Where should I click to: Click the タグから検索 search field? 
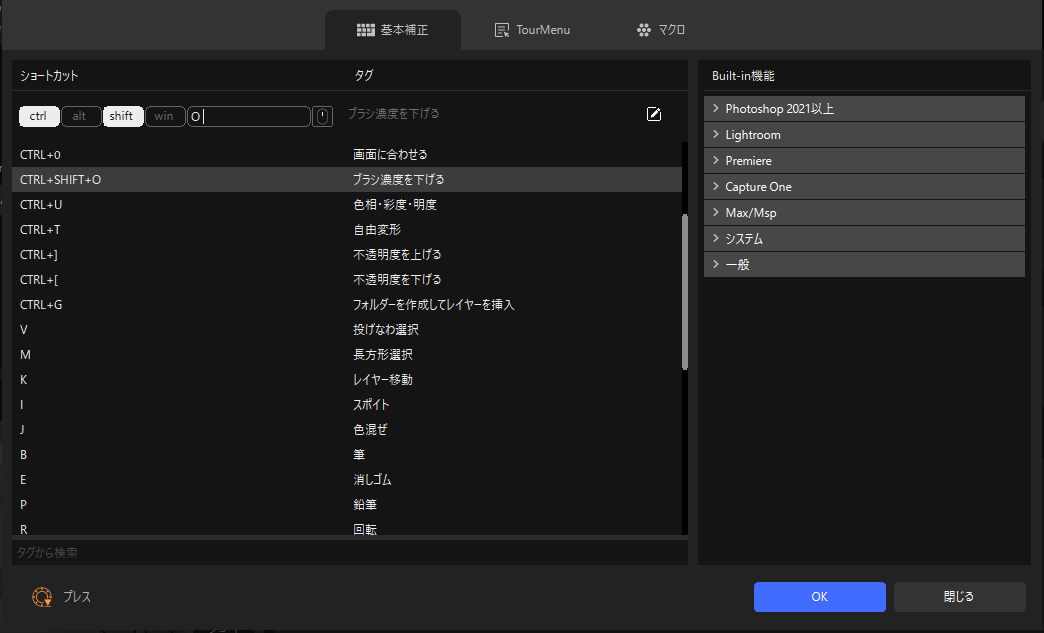click(349, 552)
